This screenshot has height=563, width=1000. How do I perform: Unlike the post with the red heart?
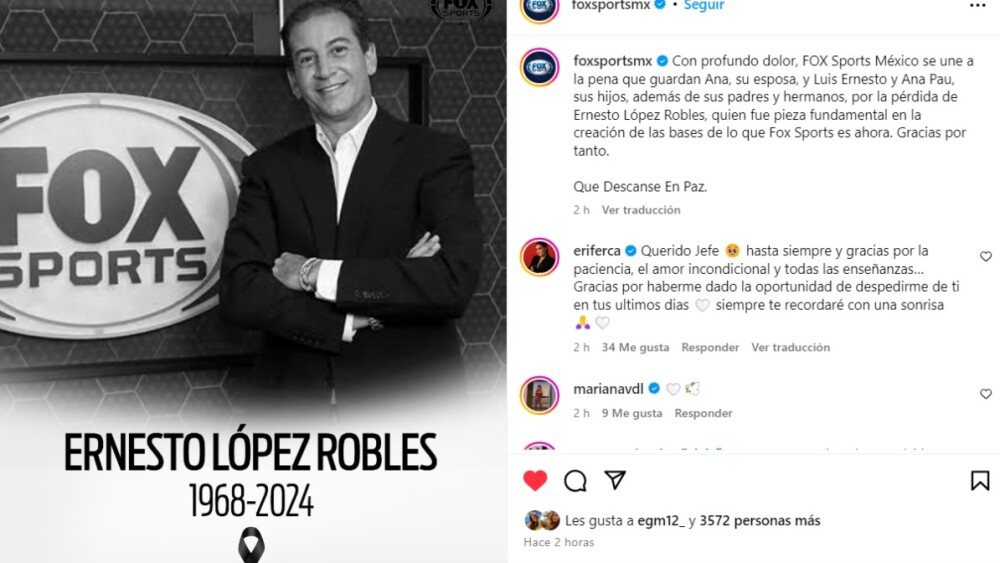pyautogui.click(x=535, y=480)
